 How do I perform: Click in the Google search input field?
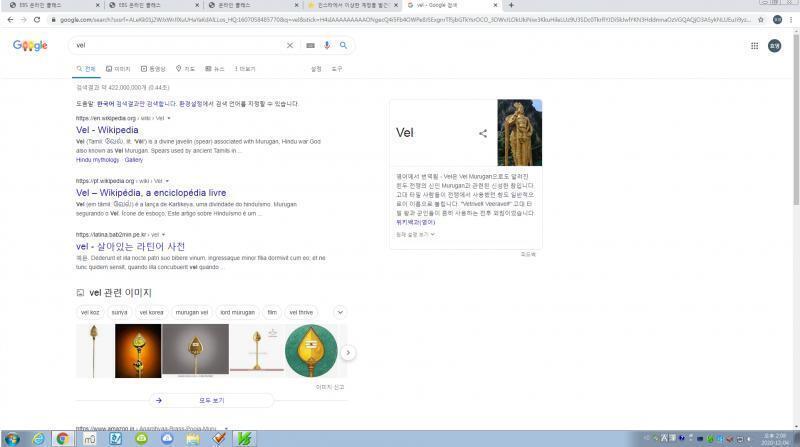(179, 45)
